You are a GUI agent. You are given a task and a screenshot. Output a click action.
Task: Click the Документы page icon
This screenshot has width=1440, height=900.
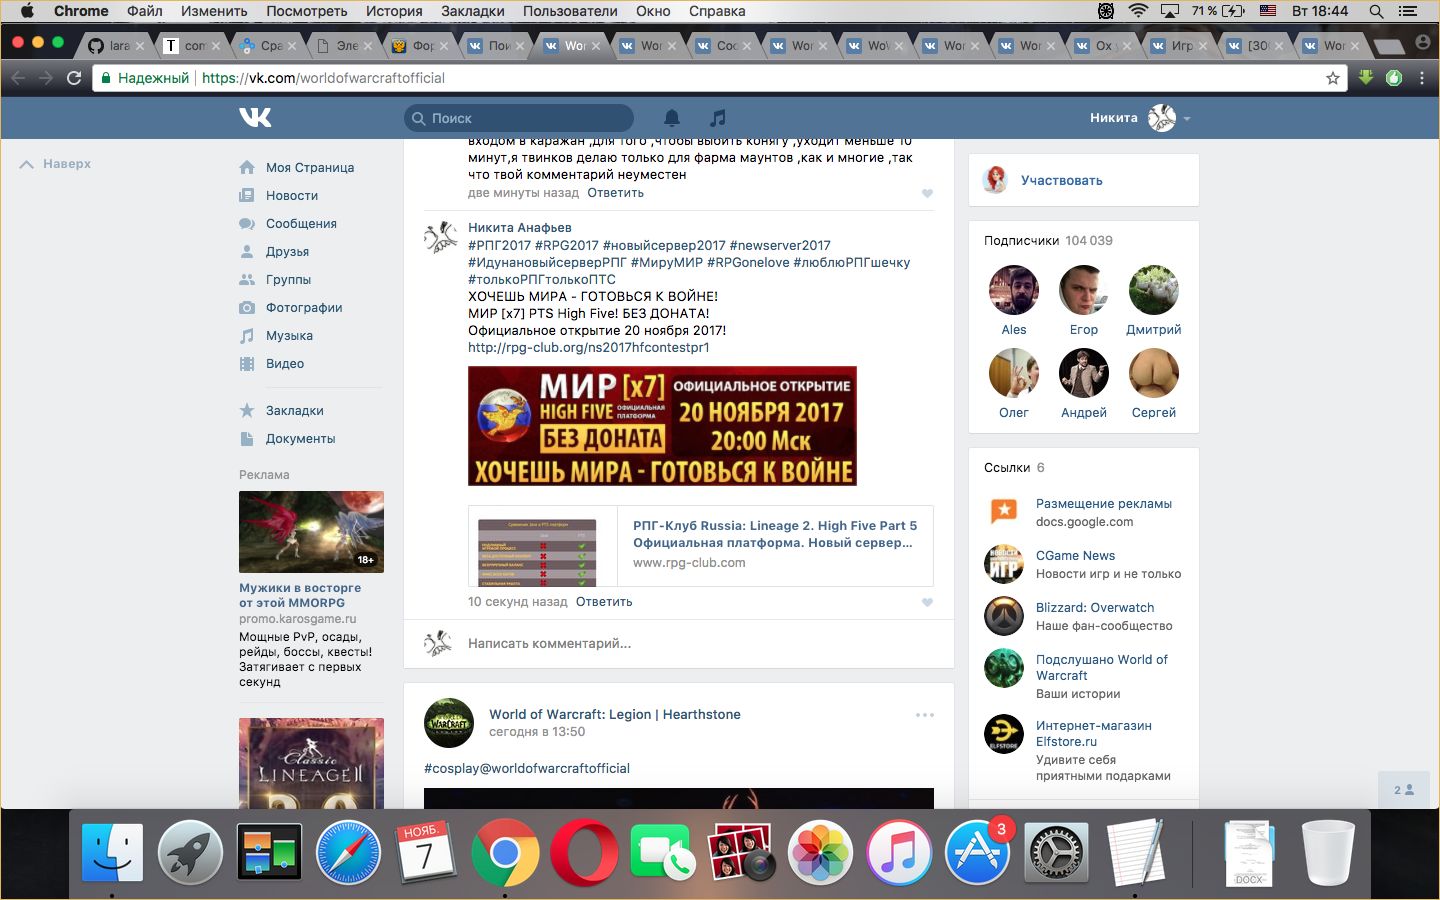point(247,439)
